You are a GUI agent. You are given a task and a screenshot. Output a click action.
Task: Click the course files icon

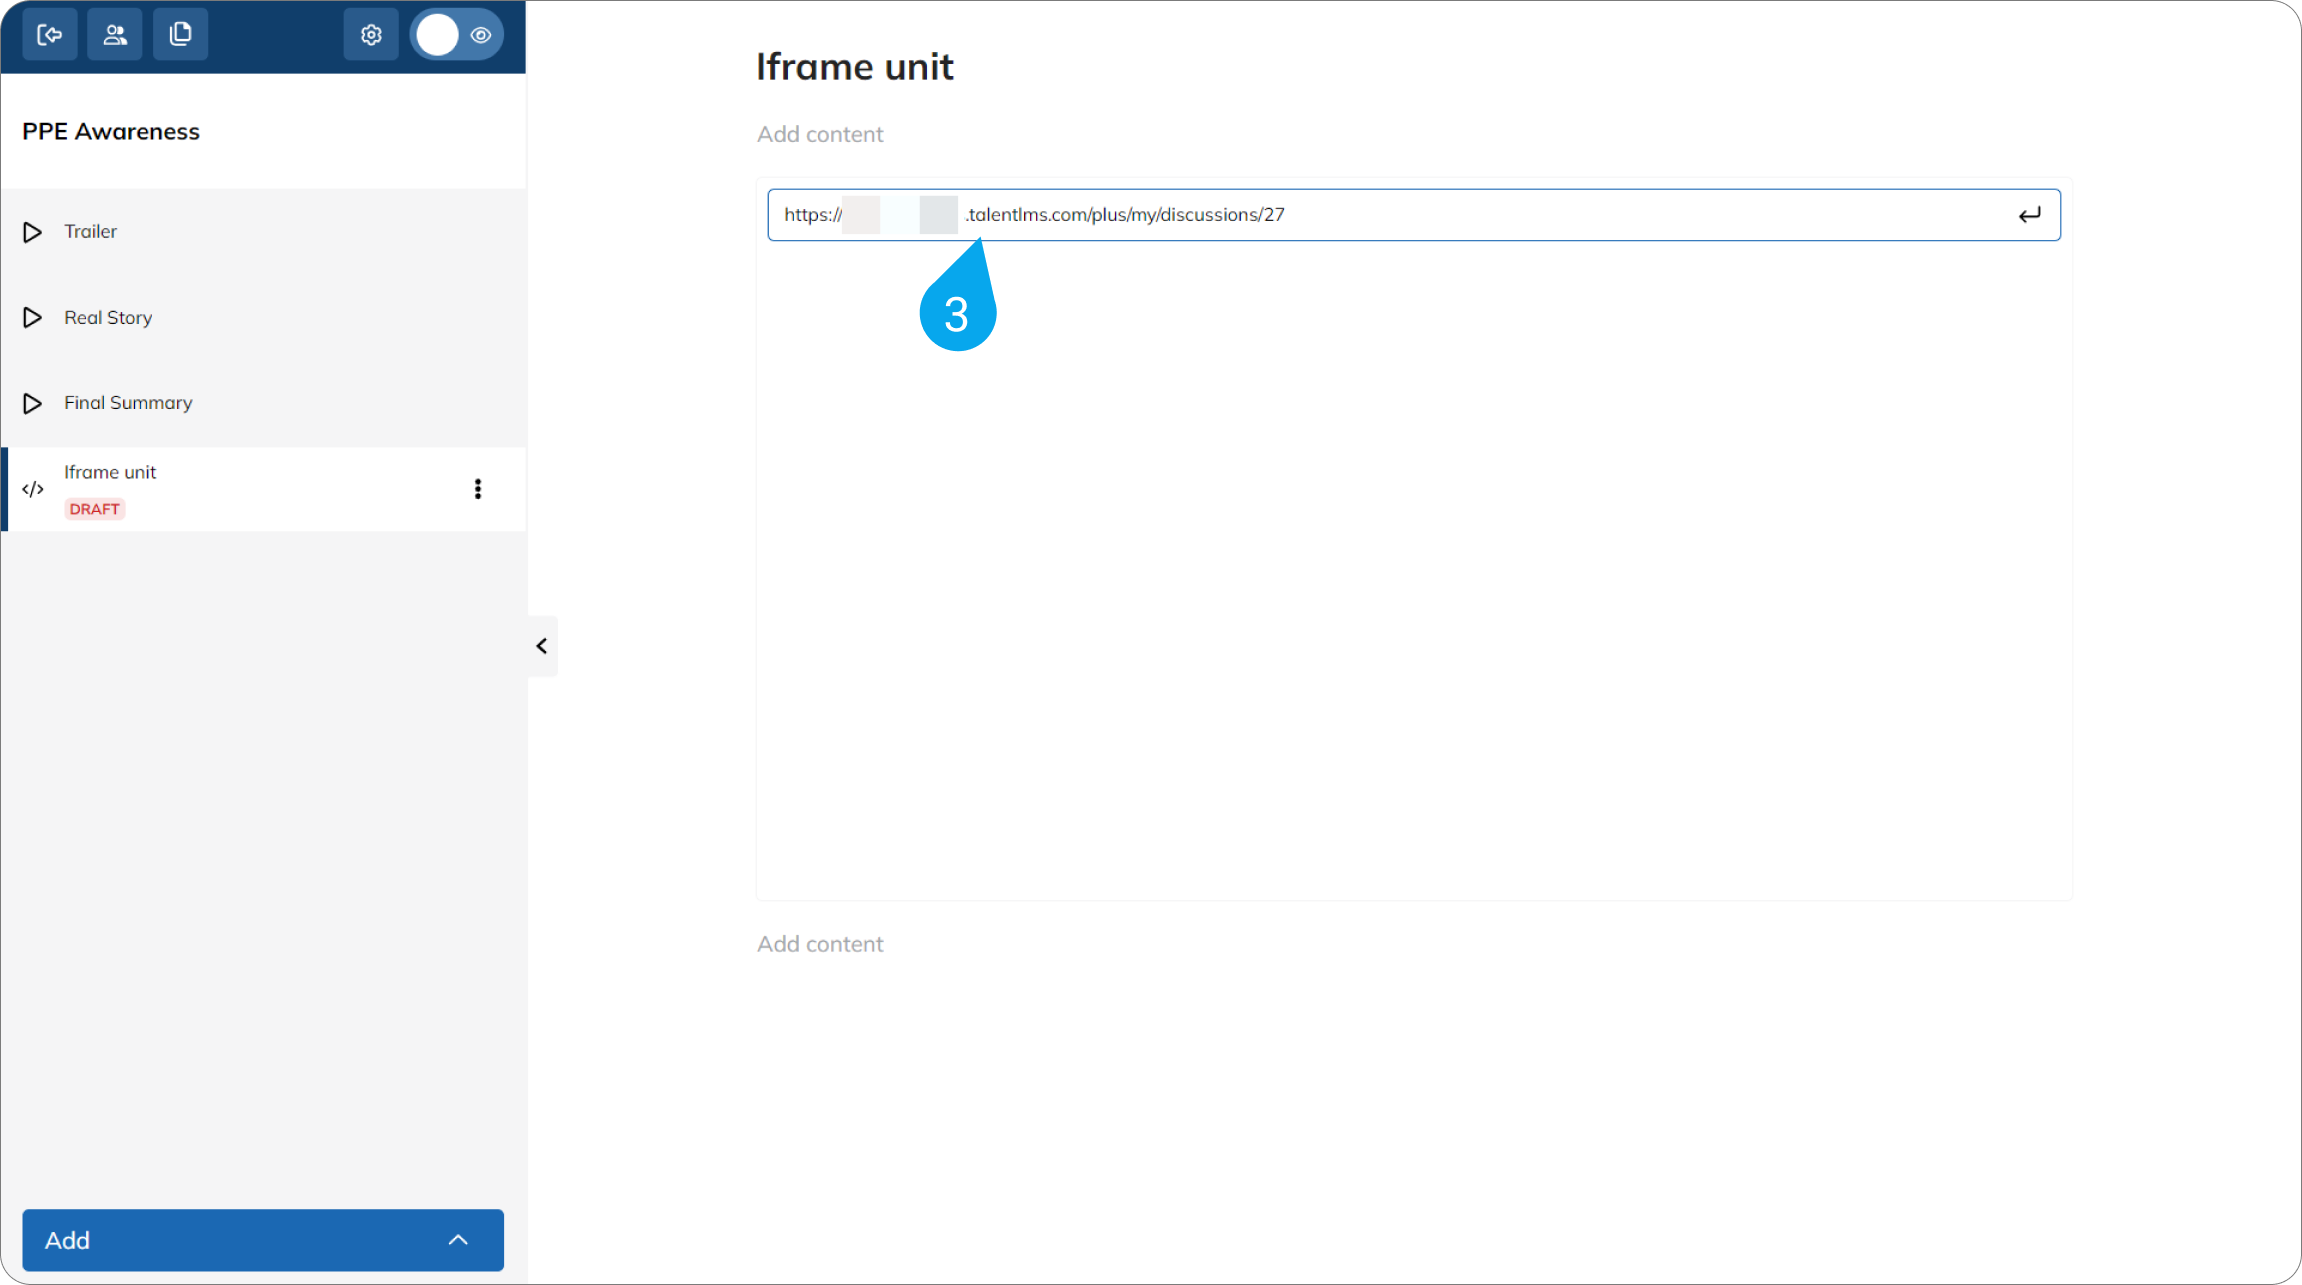(x=181, y=35)
